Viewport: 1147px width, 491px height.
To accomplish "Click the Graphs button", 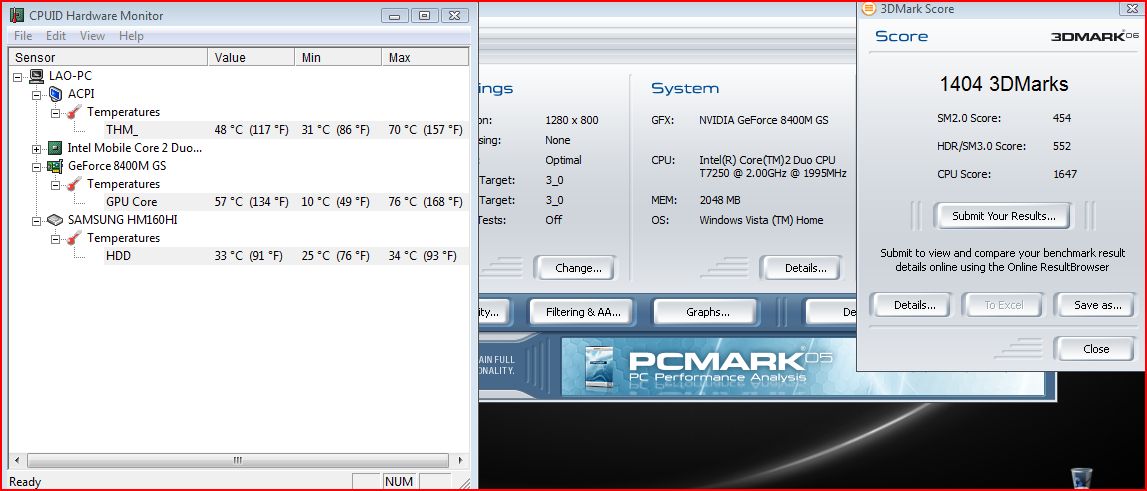I will coord(707,312).
